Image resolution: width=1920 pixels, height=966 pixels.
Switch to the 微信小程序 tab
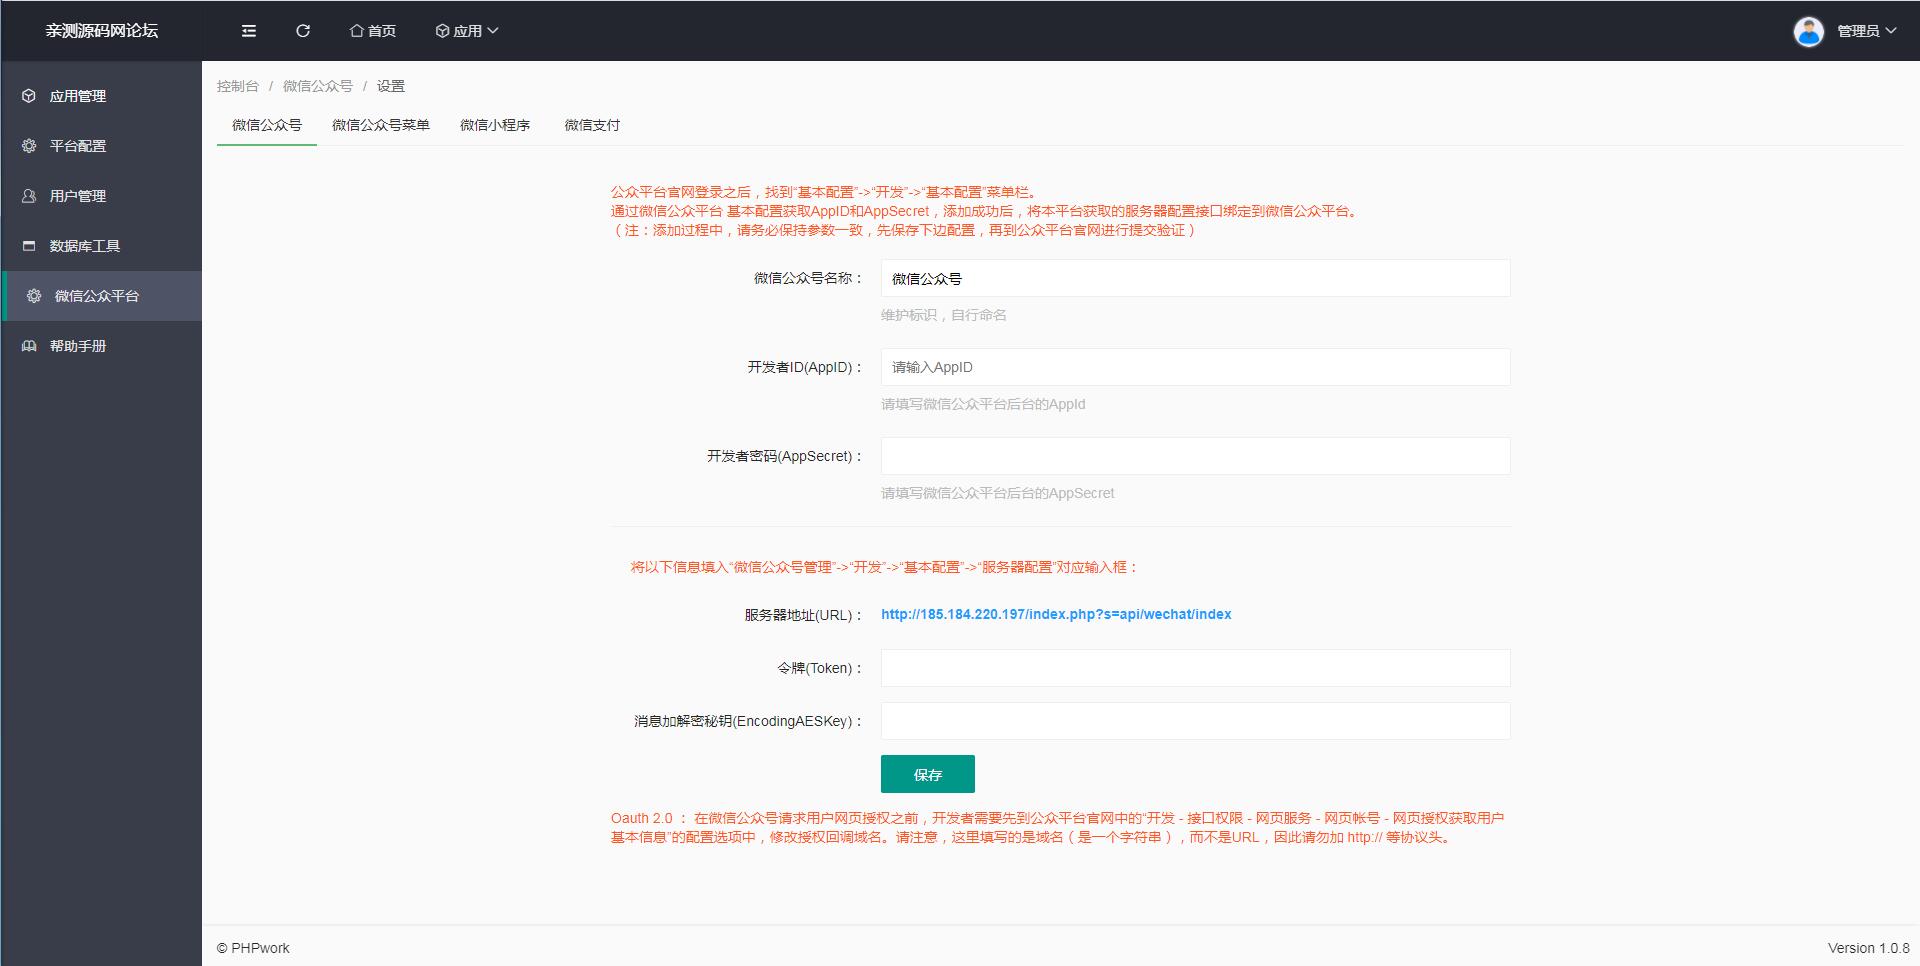tap(495, 125)
